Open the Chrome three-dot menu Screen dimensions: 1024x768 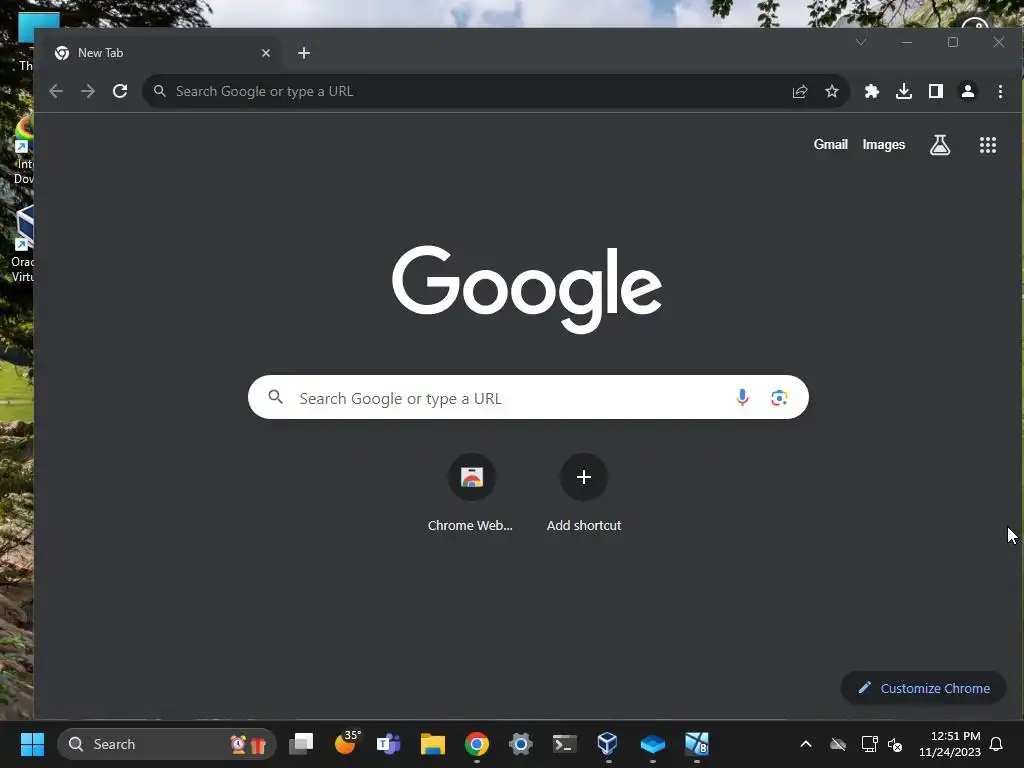click(1000, 91)
